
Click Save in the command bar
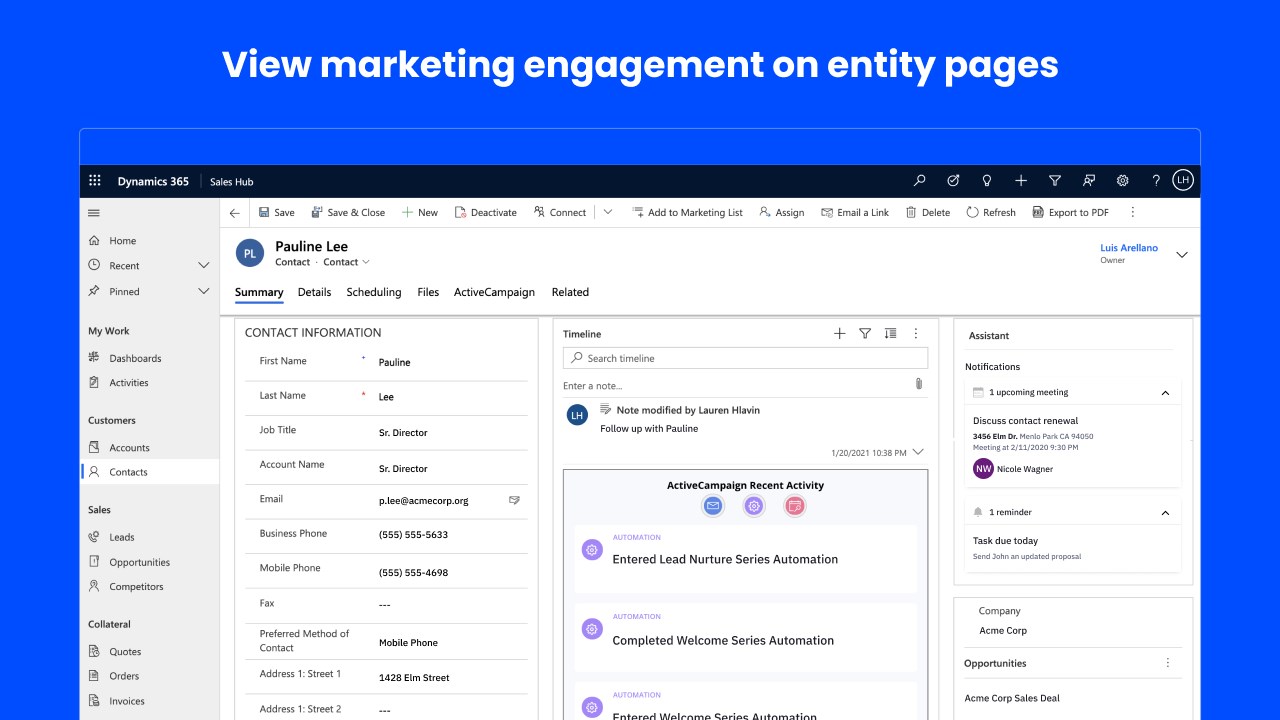[277, 212]
